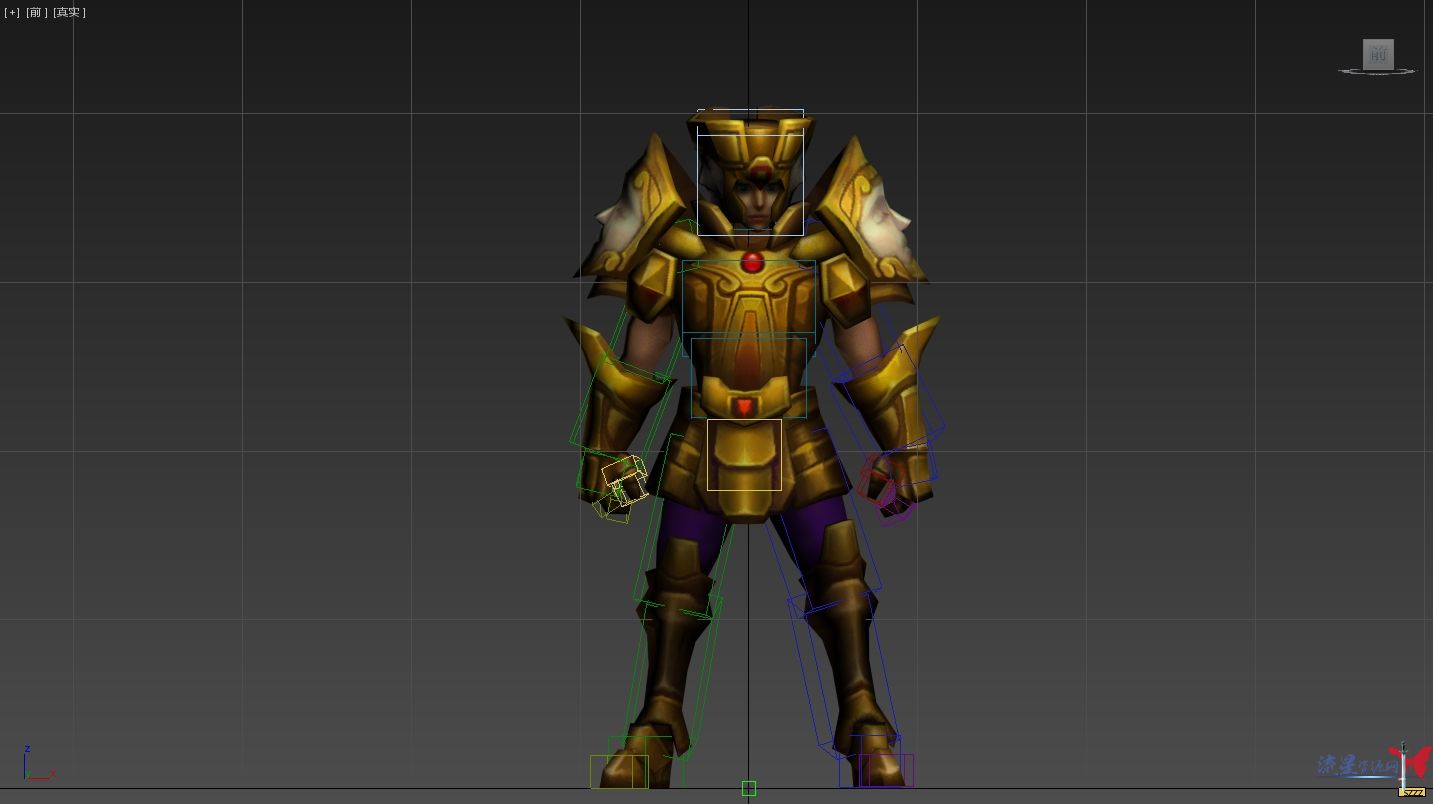Open the [+] viewport general menu
This screenshot has width=1433, height=804.
click(12, 12)
